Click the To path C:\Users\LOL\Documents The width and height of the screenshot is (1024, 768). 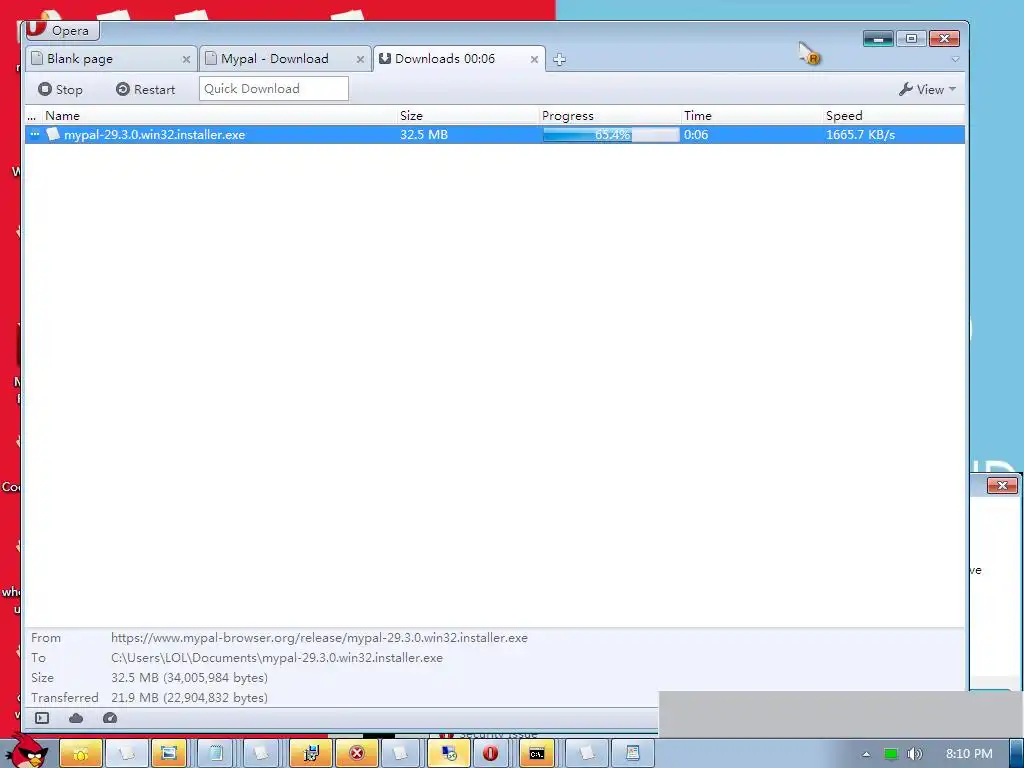[277, 658]
